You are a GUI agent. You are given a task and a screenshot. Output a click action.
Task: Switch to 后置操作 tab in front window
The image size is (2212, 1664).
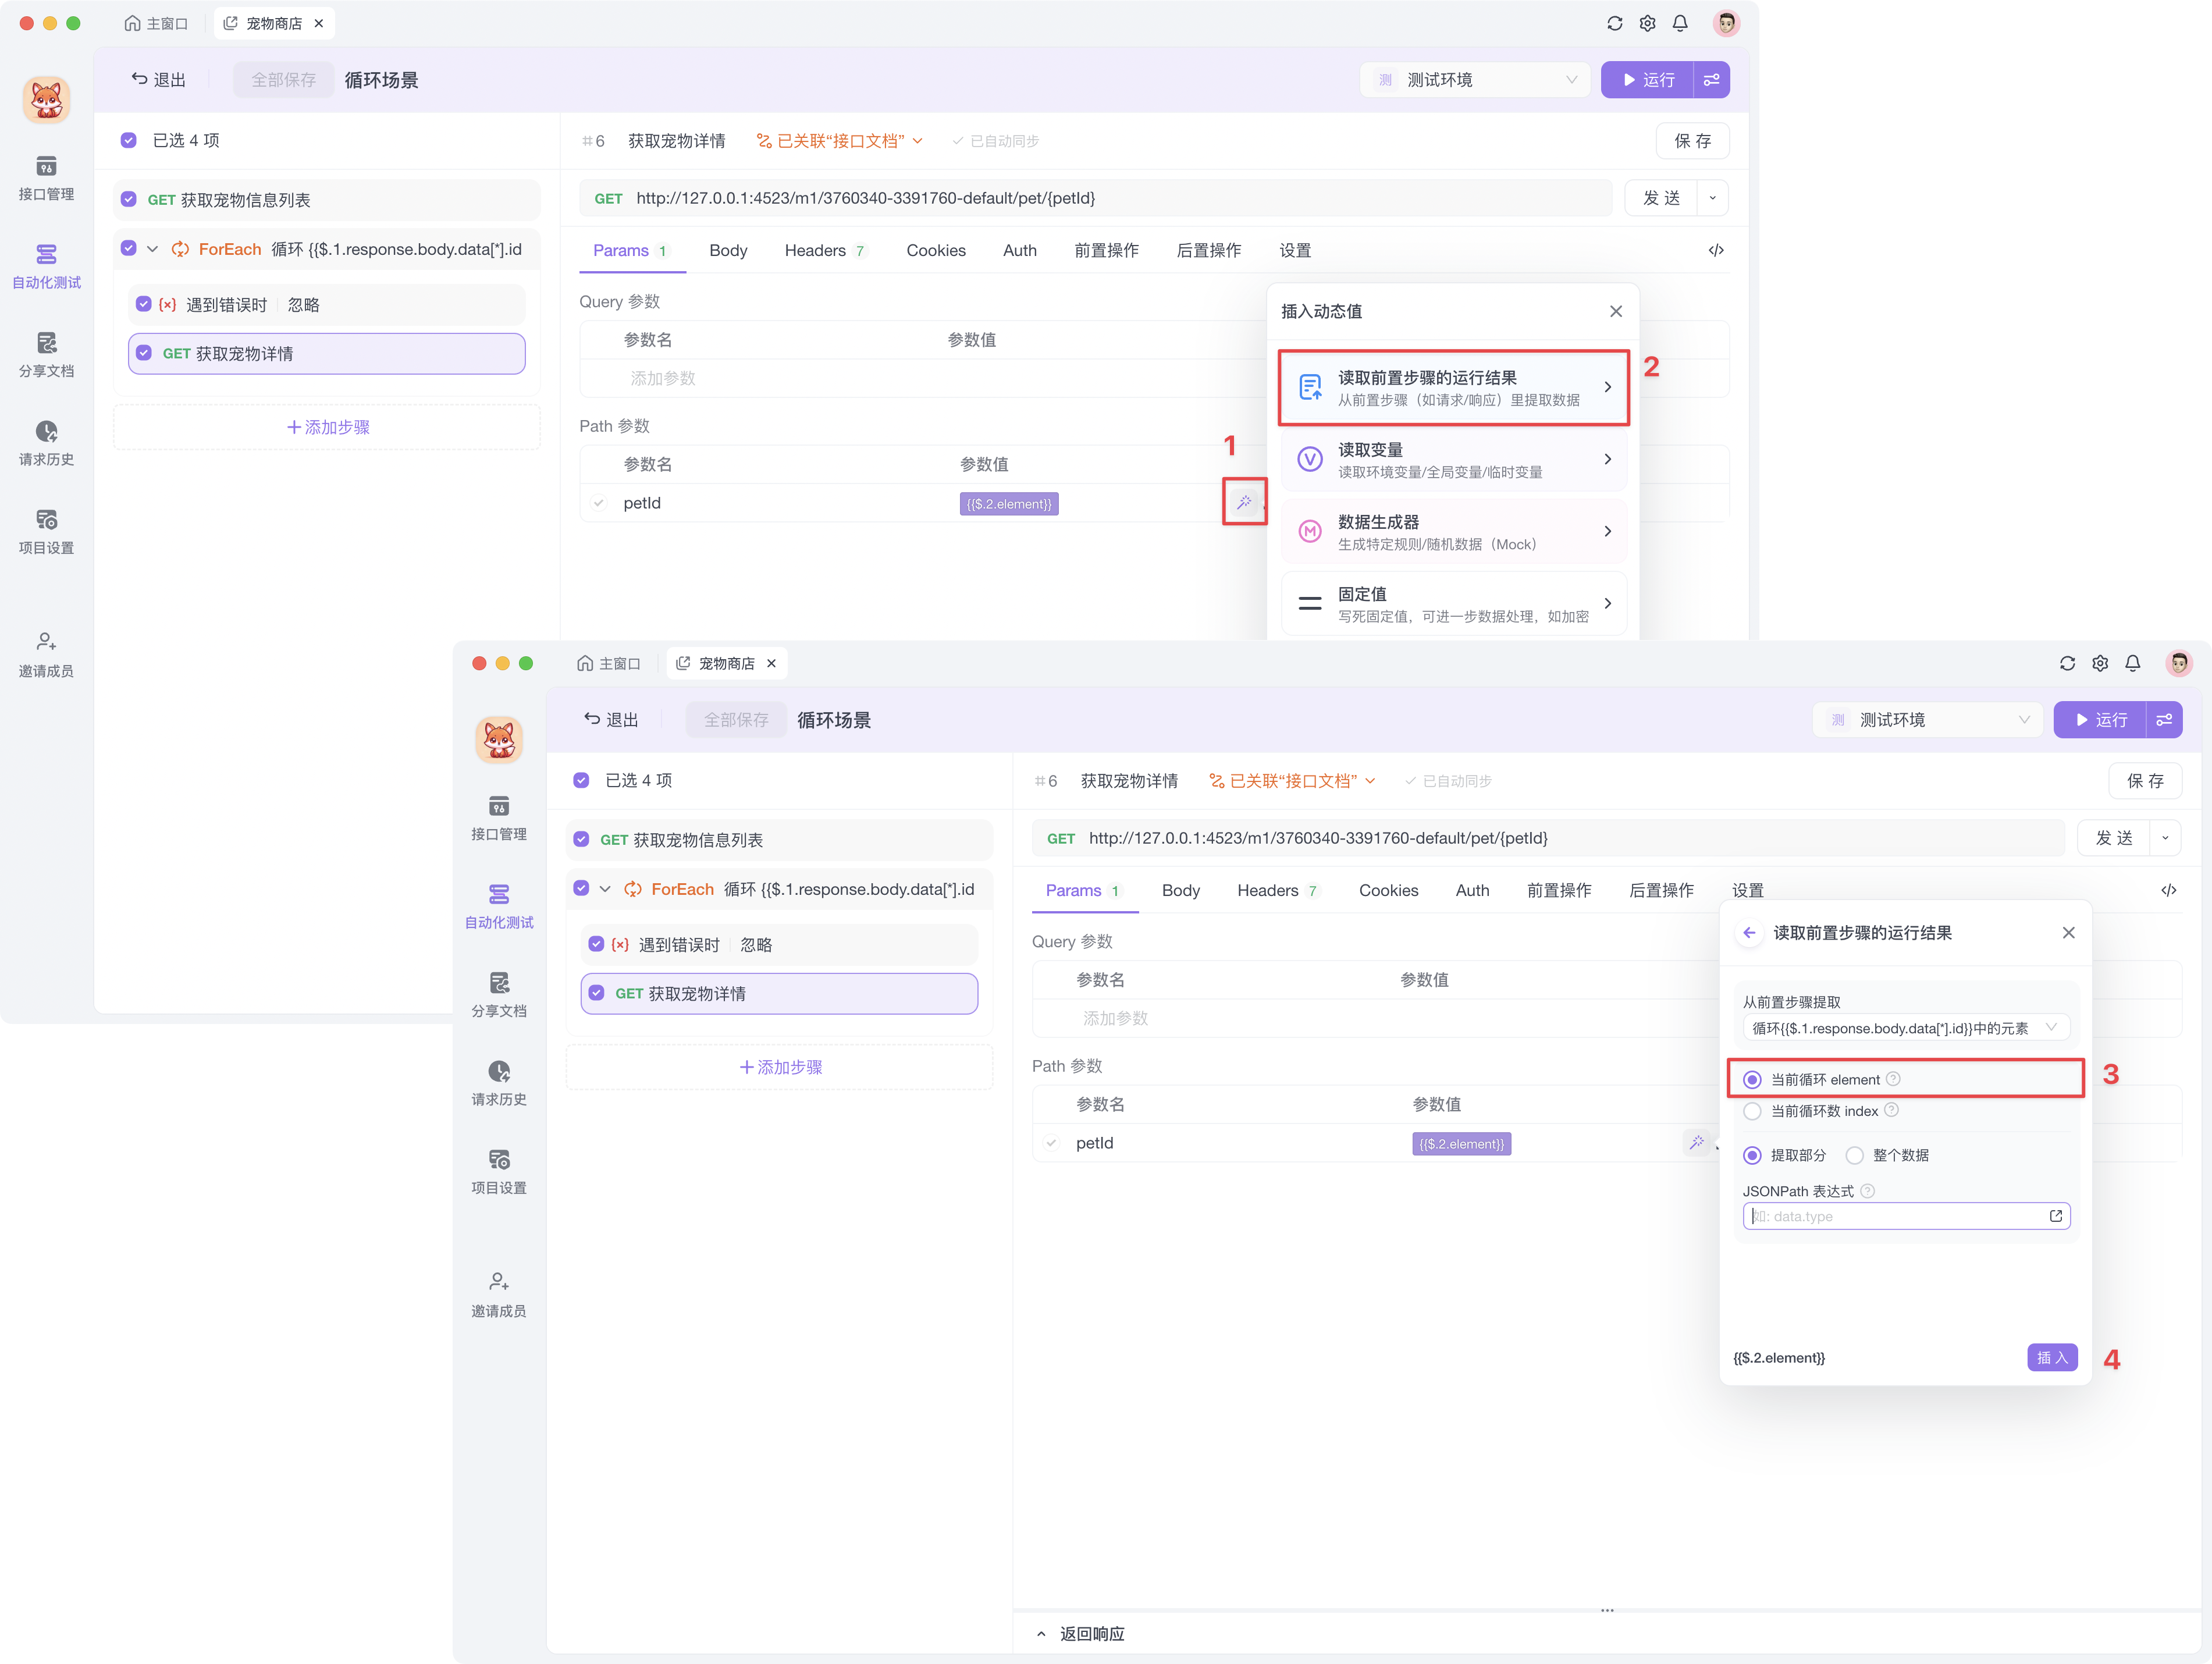[x=1661, y=890]
